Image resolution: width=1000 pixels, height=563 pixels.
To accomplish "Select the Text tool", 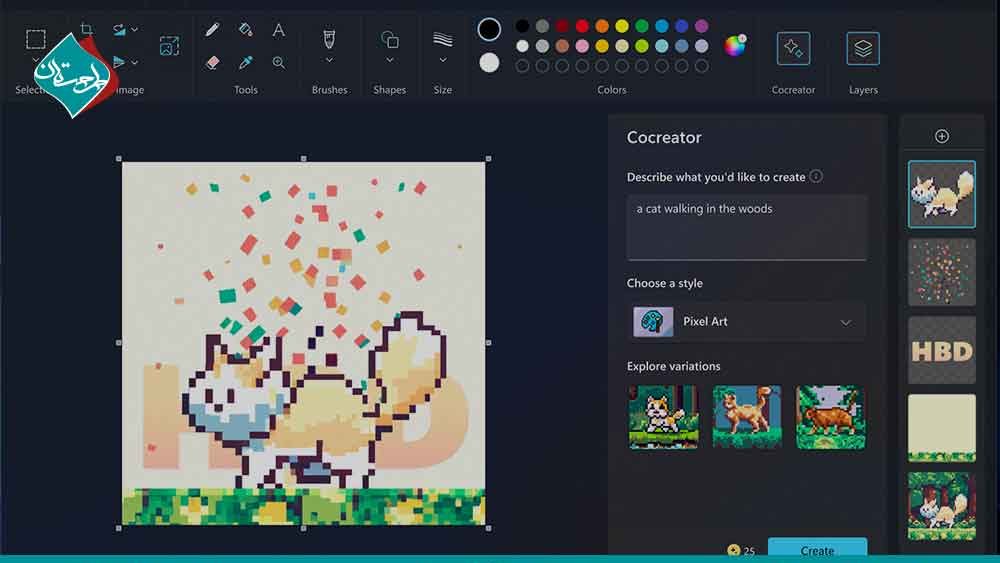I will [x=279, y=29].
